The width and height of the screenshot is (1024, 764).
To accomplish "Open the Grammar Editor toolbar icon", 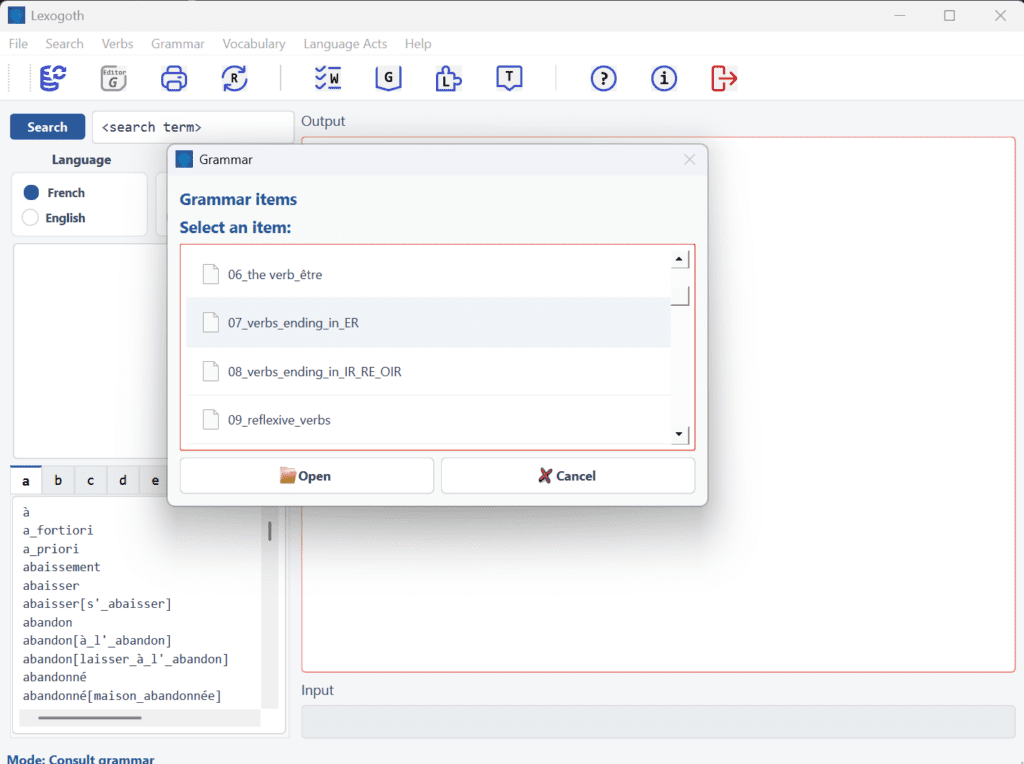I will [114, 78].
